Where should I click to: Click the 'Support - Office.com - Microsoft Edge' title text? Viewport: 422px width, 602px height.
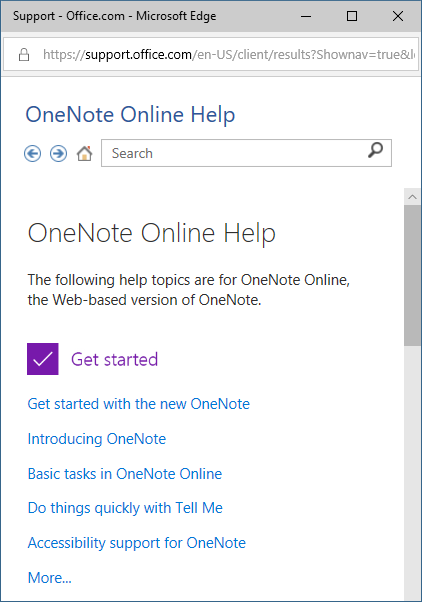pos(114,16)
